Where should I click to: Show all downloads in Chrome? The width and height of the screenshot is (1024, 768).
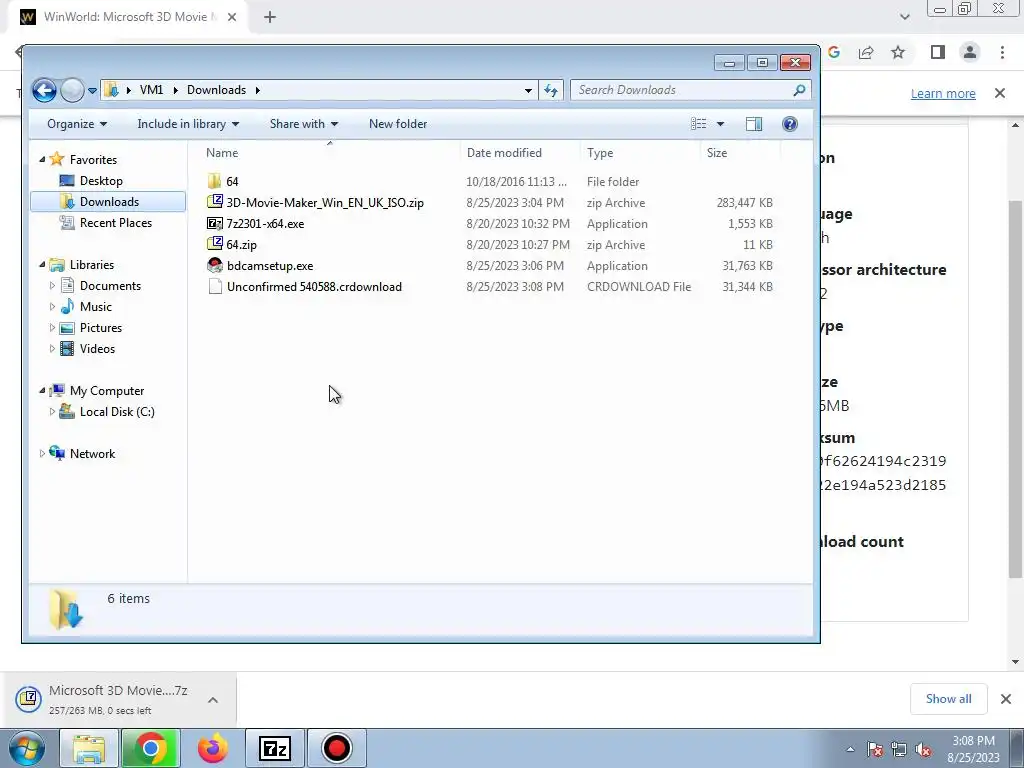pyautogui.click(x=948, y=699)
